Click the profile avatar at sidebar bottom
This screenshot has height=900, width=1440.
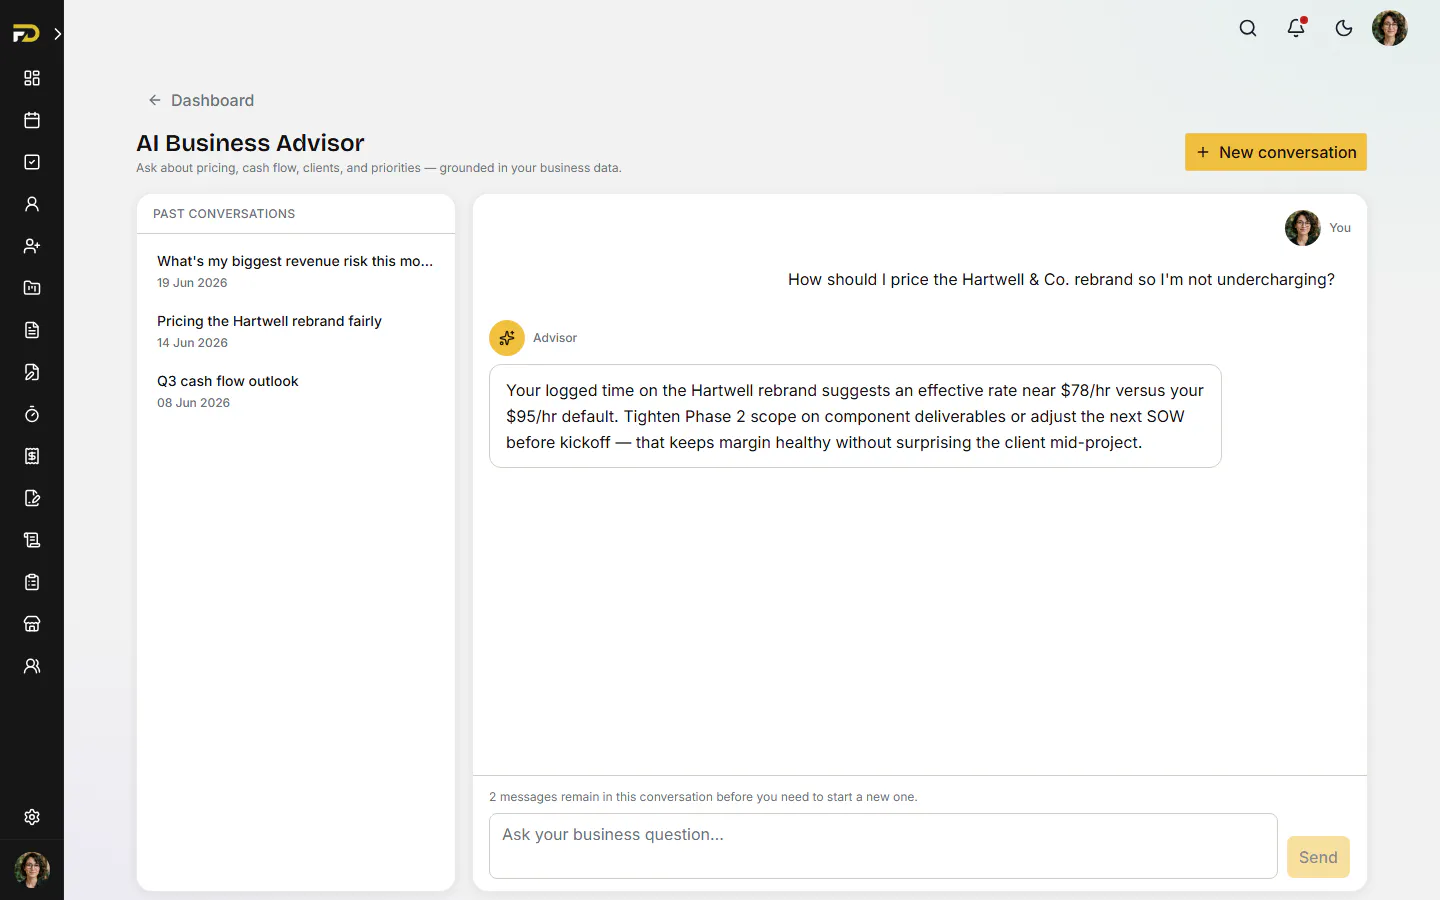(x=32, y=870)
